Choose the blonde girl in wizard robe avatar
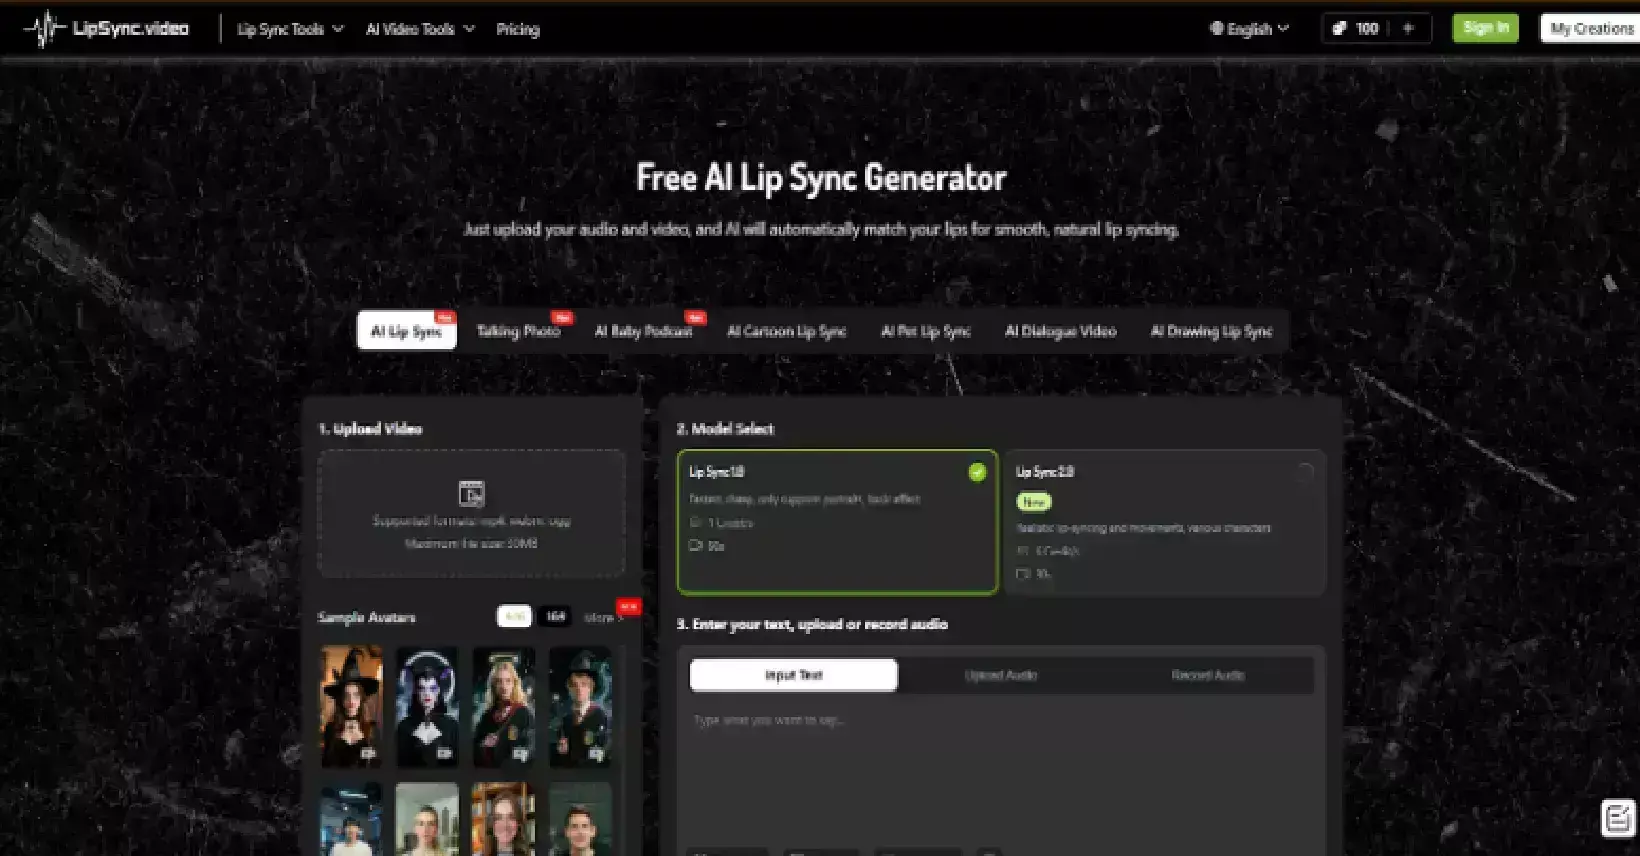 [x=503, y=706]
